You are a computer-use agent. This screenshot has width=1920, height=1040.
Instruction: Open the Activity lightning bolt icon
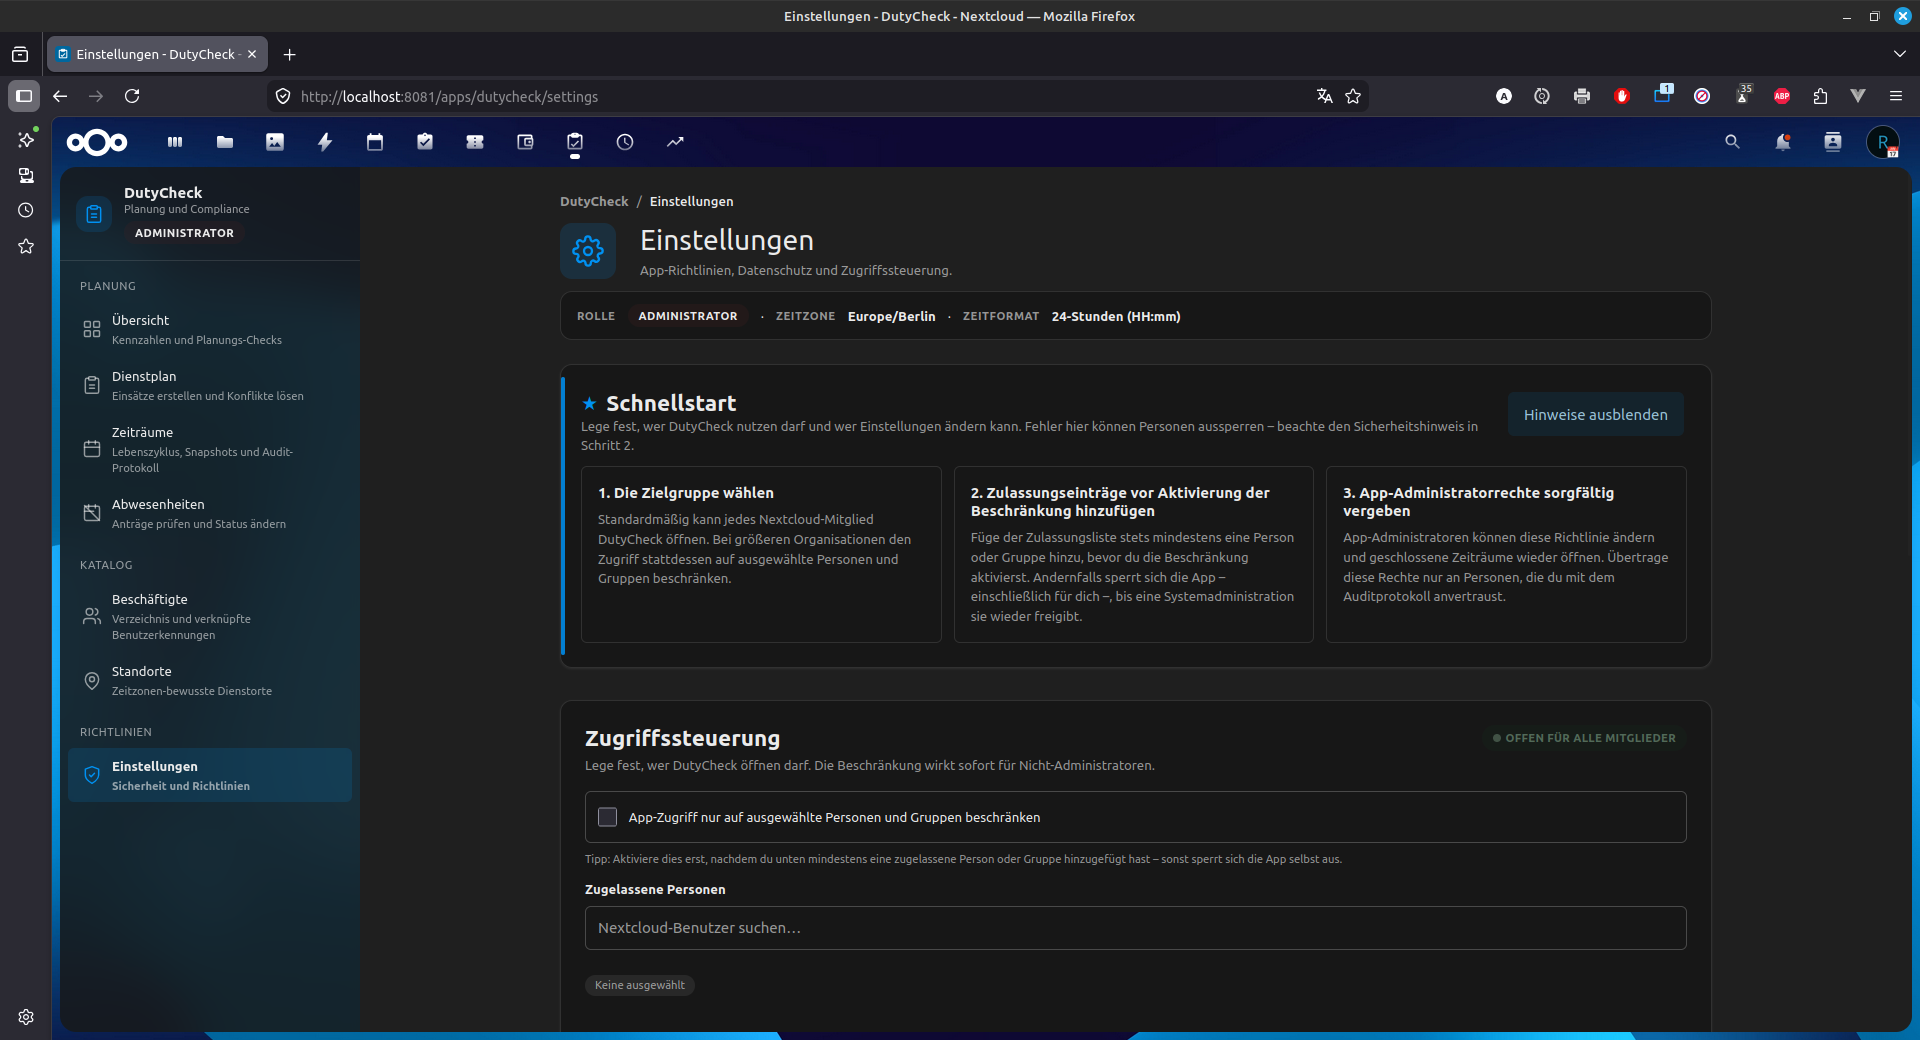click(325, 142)
